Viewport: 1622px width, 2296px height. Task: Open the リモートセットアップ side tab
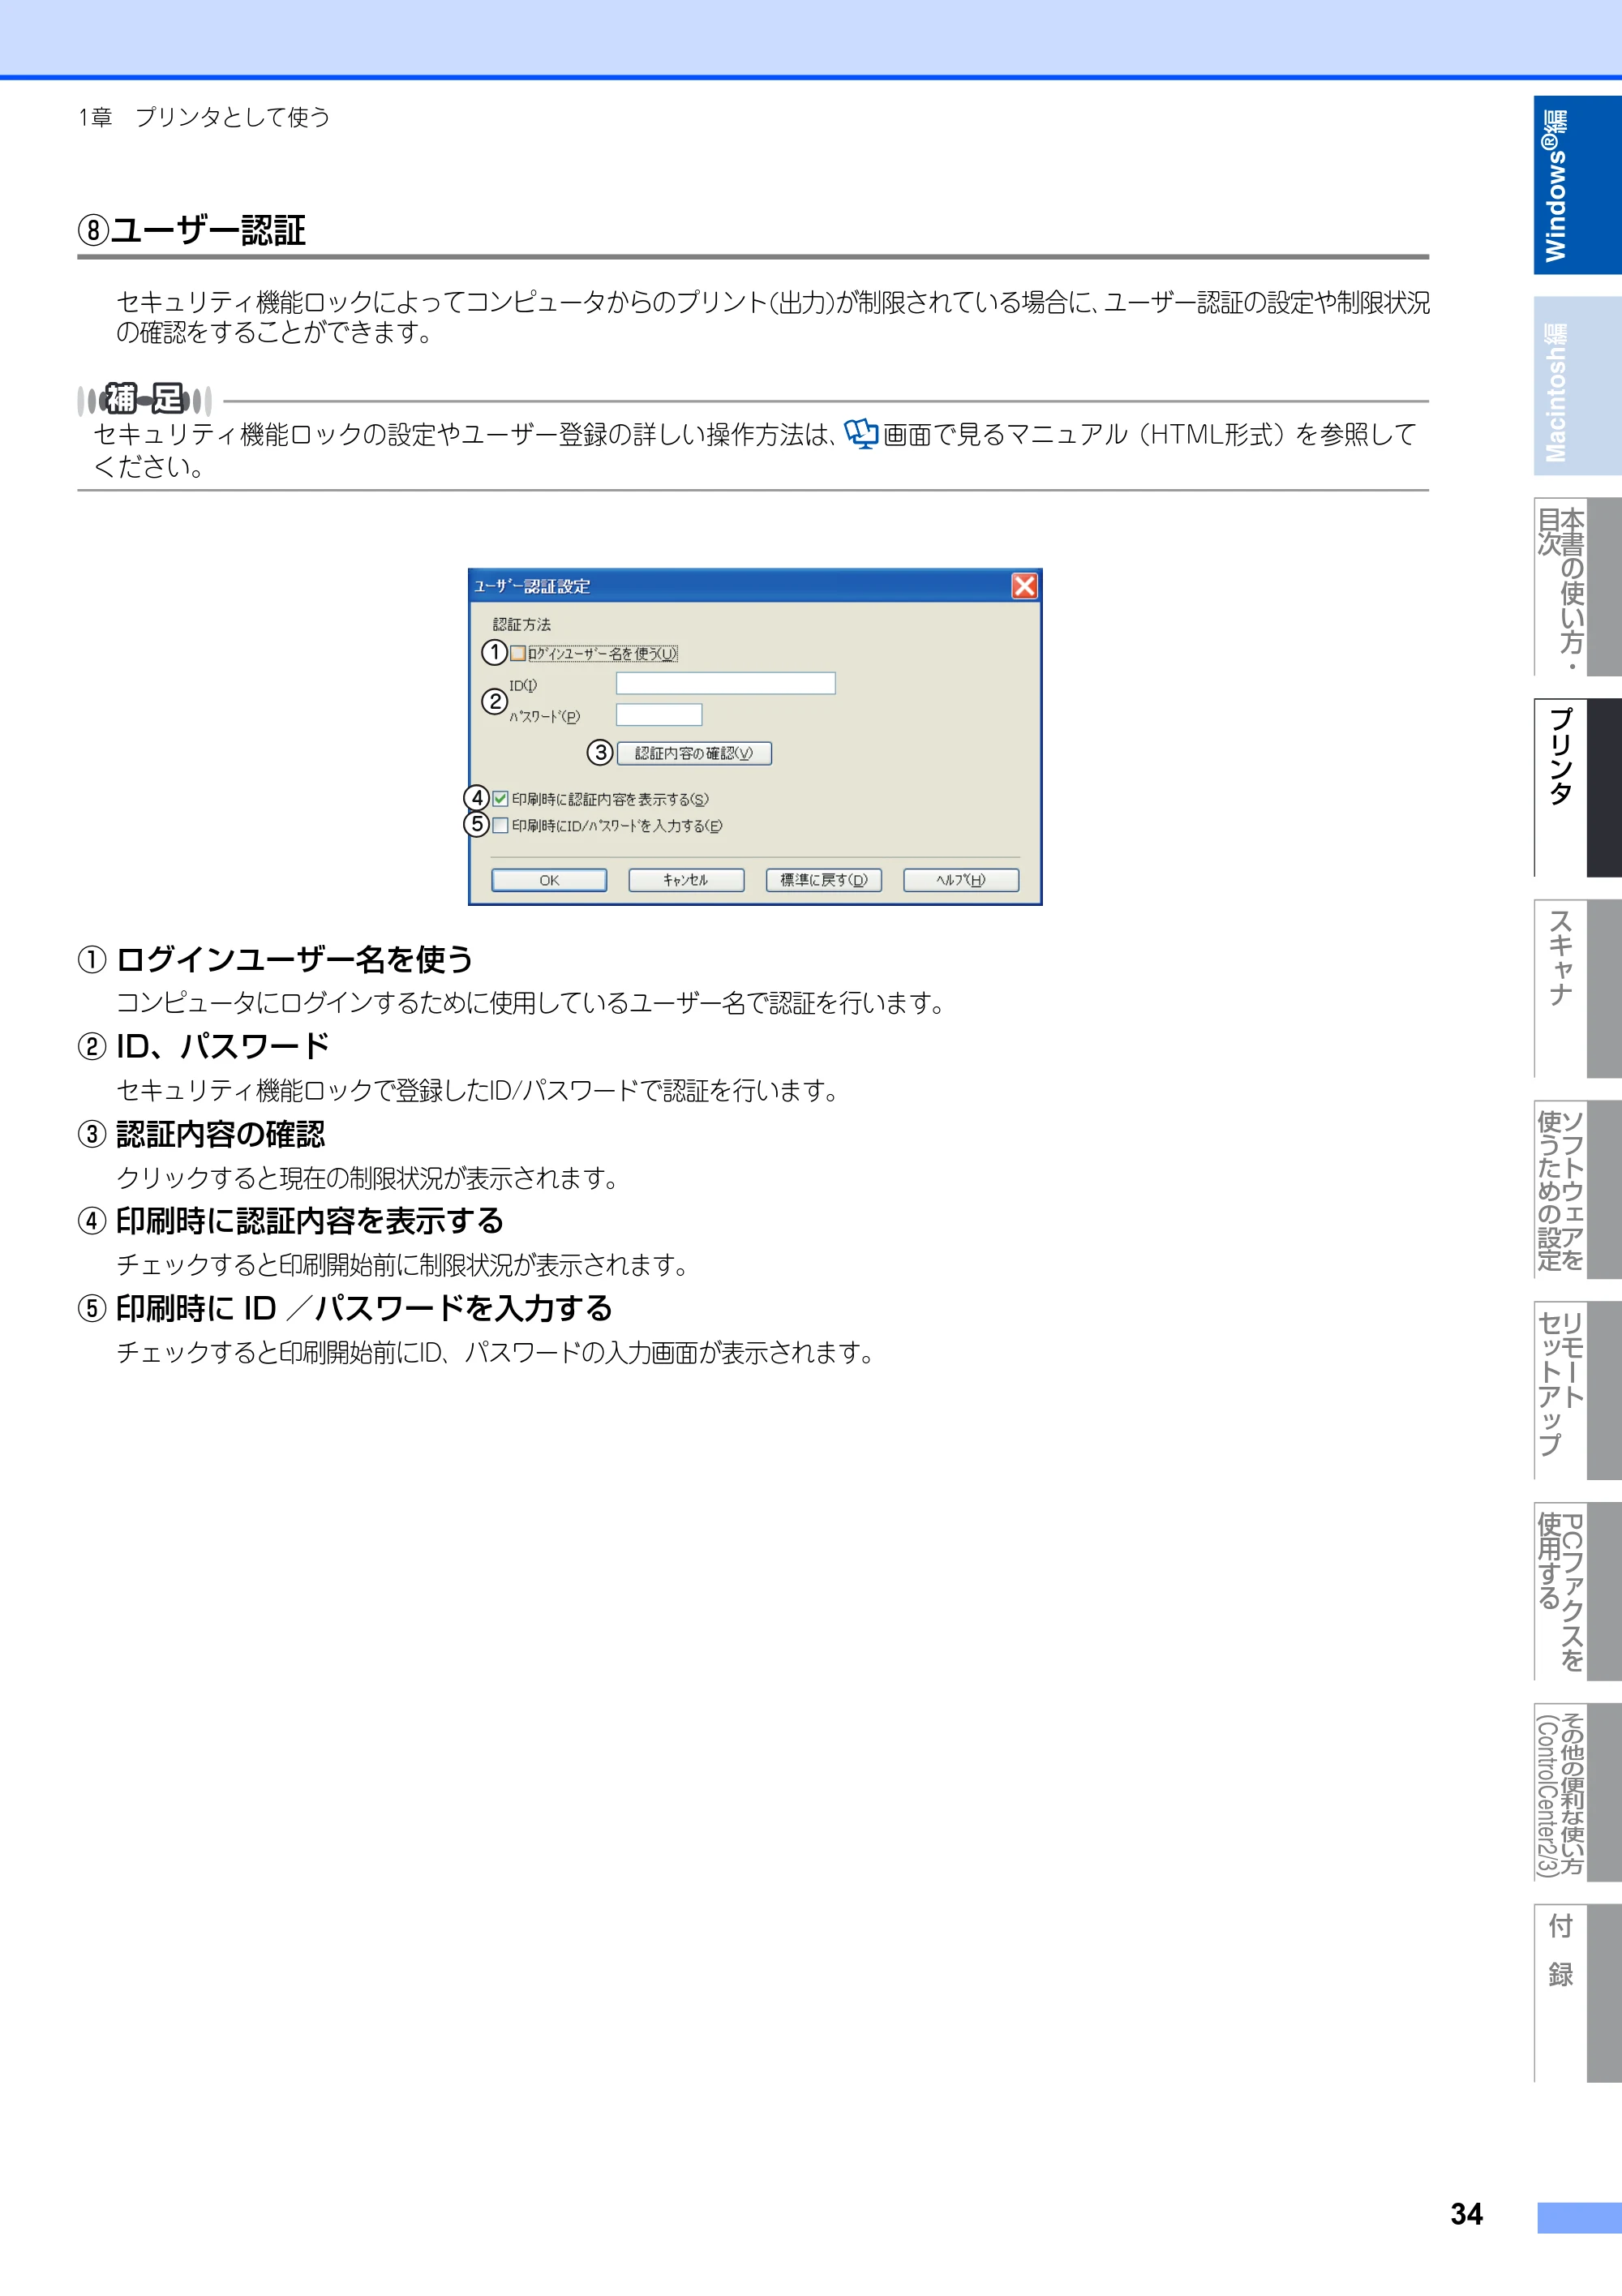[1577, 1391]
